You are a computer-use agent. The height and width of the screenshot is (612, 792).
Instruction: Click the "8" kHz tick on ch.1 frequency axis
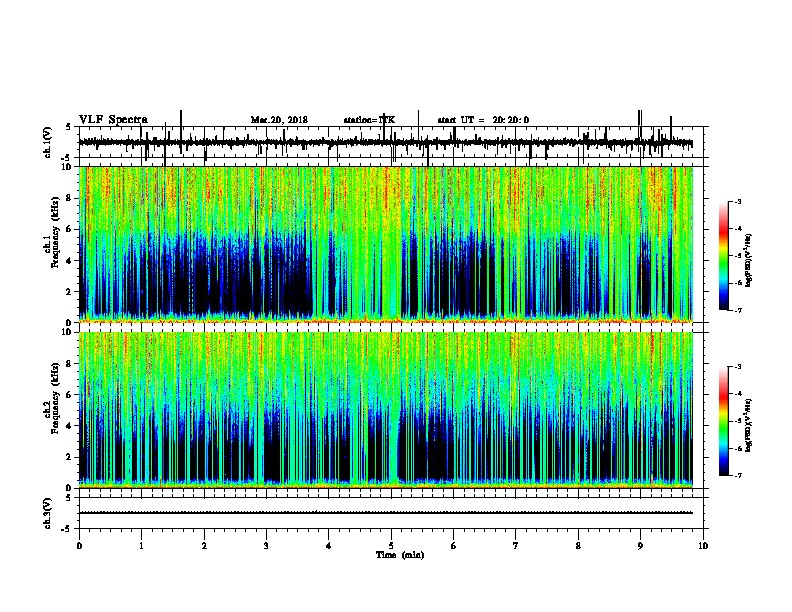pyautogui.click(x=70, y=198)
